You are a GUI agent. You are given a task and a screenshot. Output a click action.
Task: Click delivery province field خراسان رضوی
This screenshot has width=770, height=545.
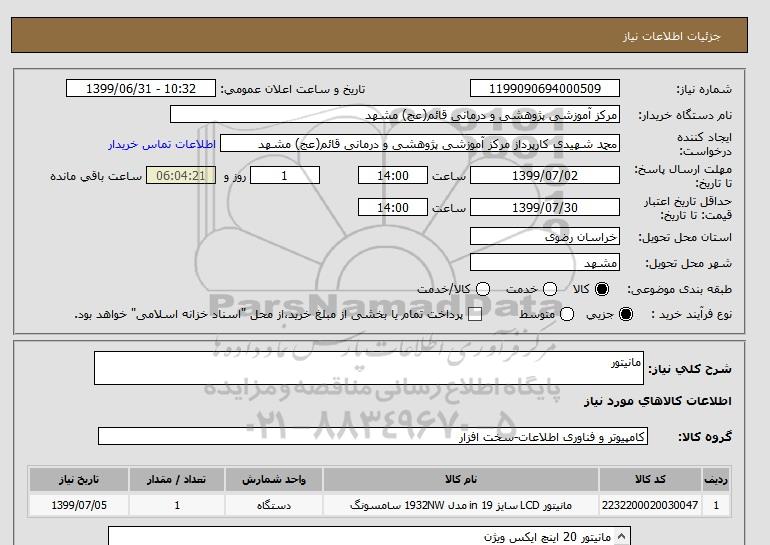point(545,236)
